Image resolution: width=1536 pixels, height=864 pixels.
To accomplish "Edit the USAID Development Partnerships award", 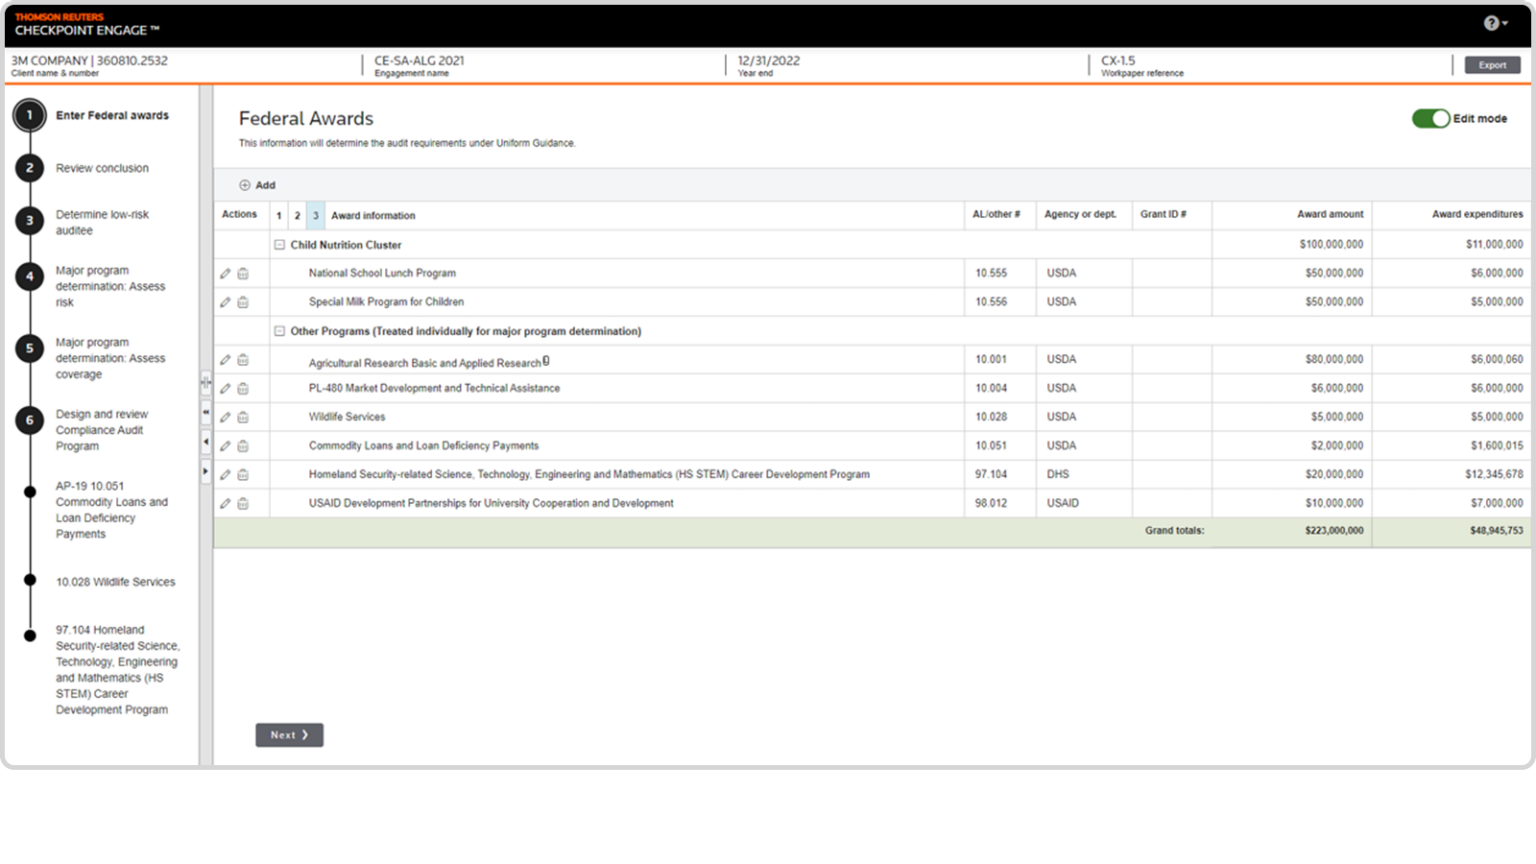I will click(x=225, y=504).
